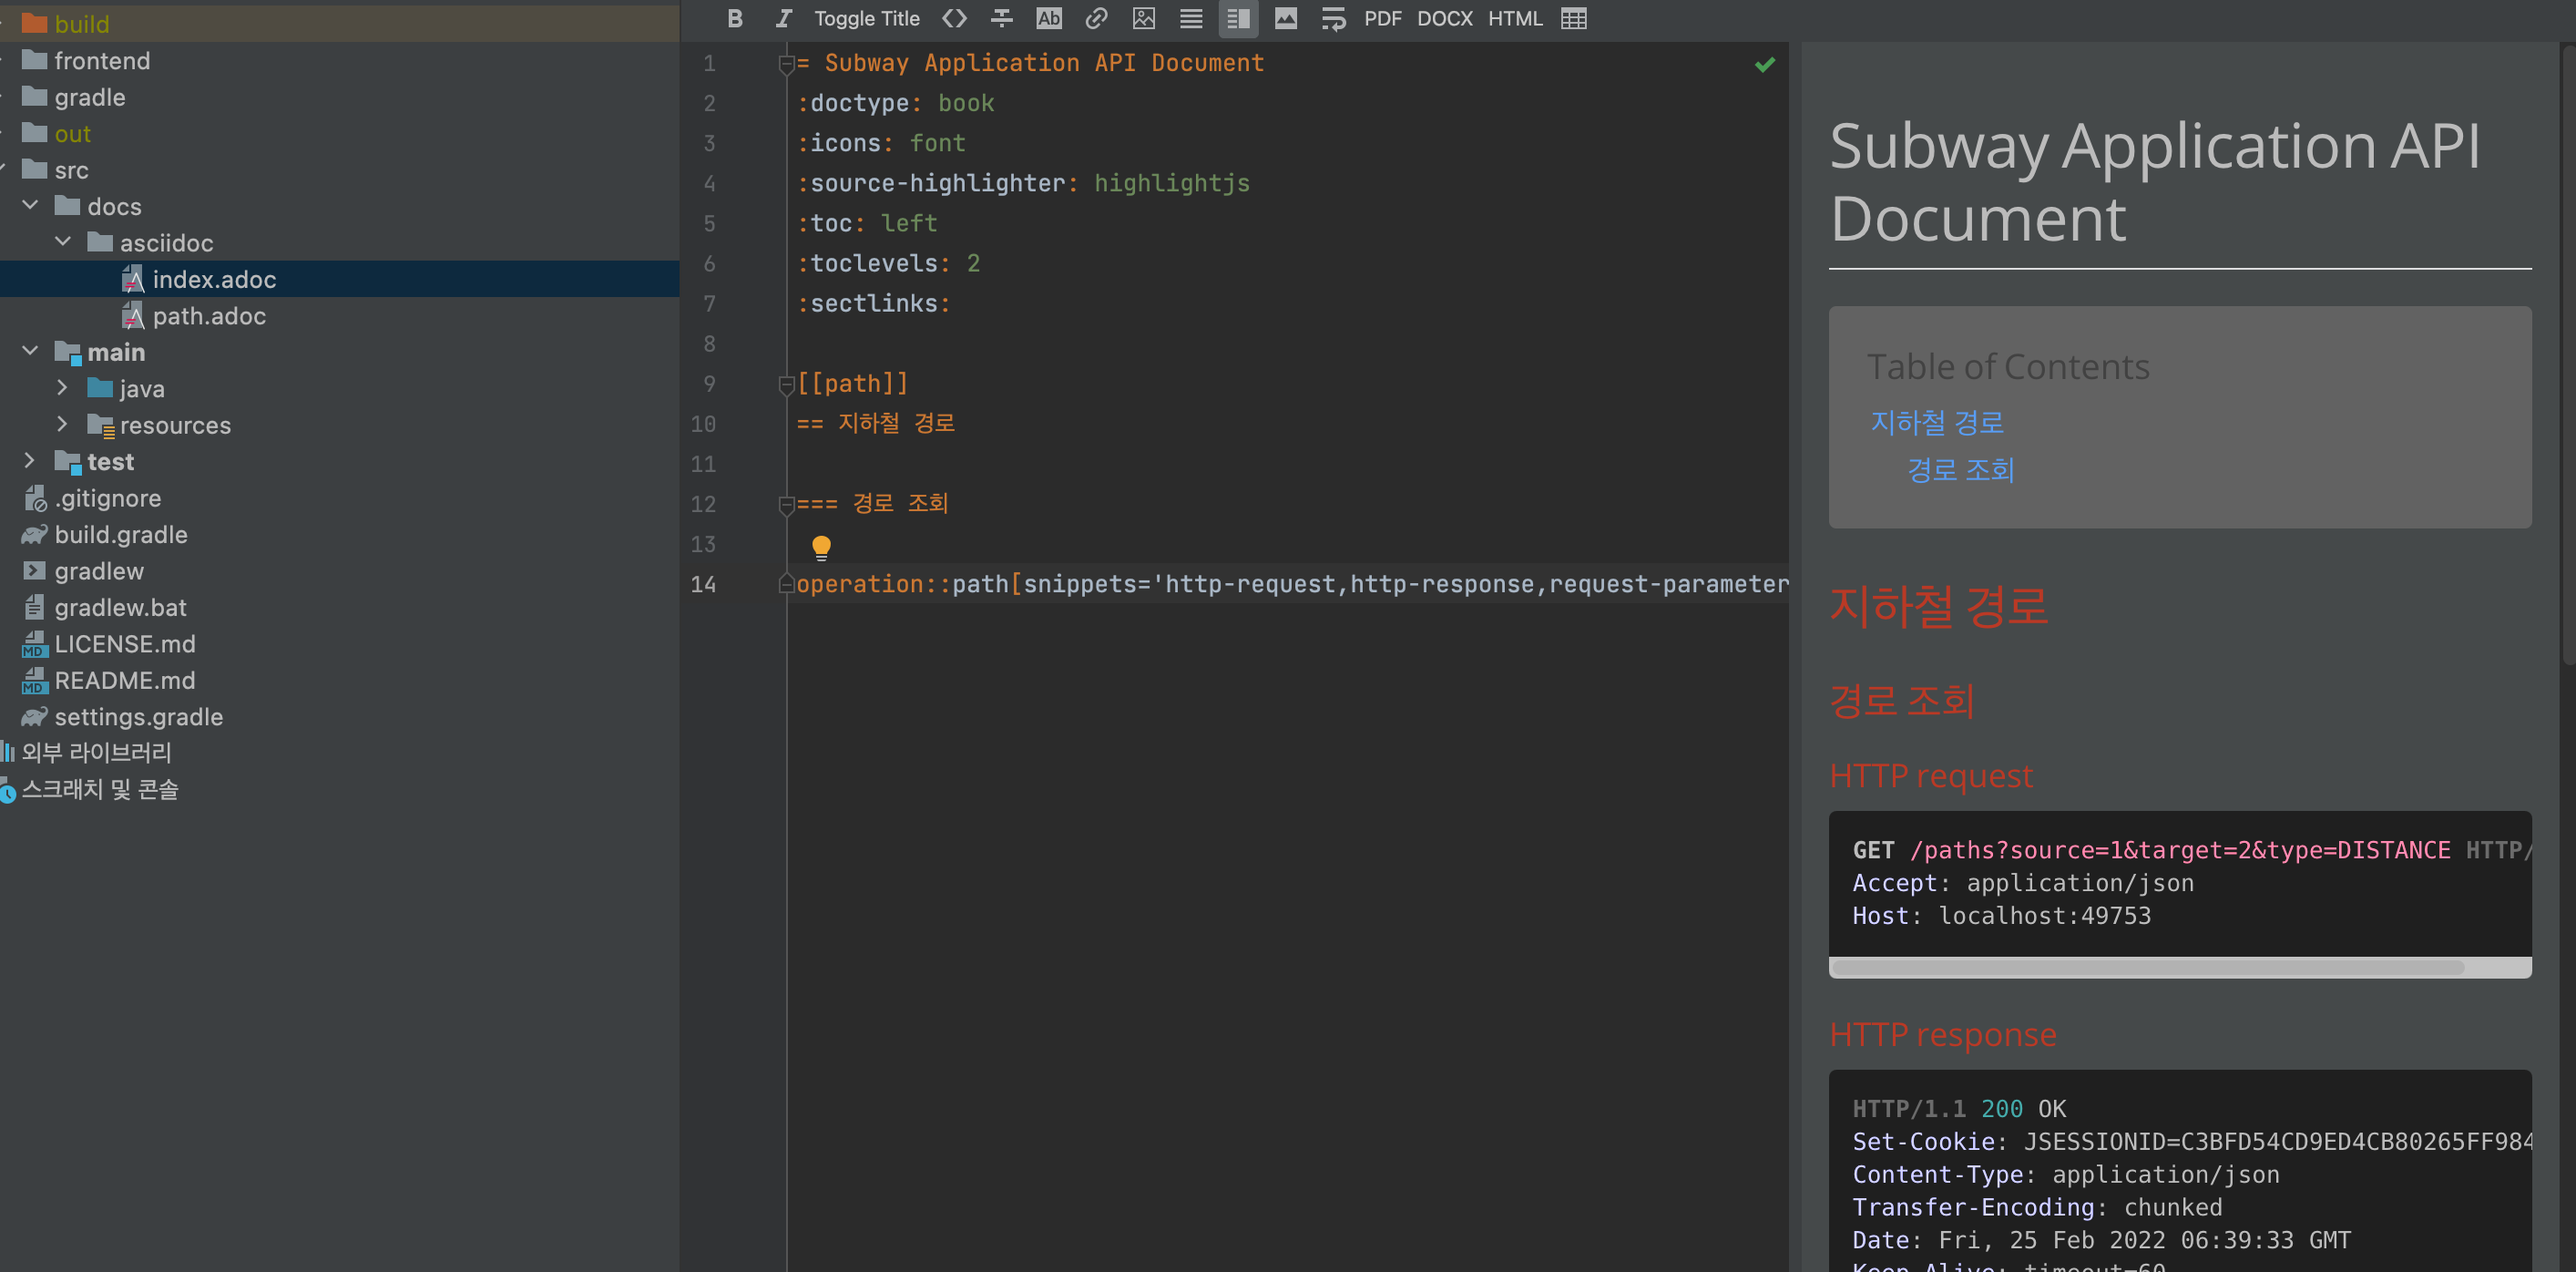
Task: Open path.adoc in the project tree
Action: tap(208, 316)
